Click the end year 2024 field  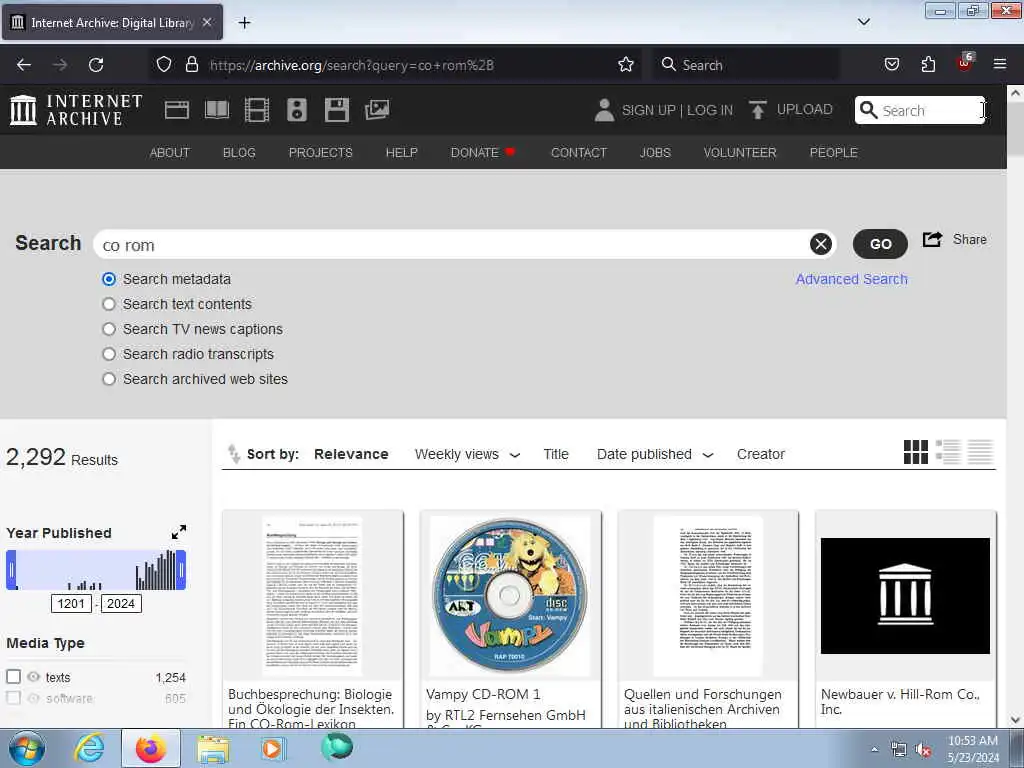121,603
